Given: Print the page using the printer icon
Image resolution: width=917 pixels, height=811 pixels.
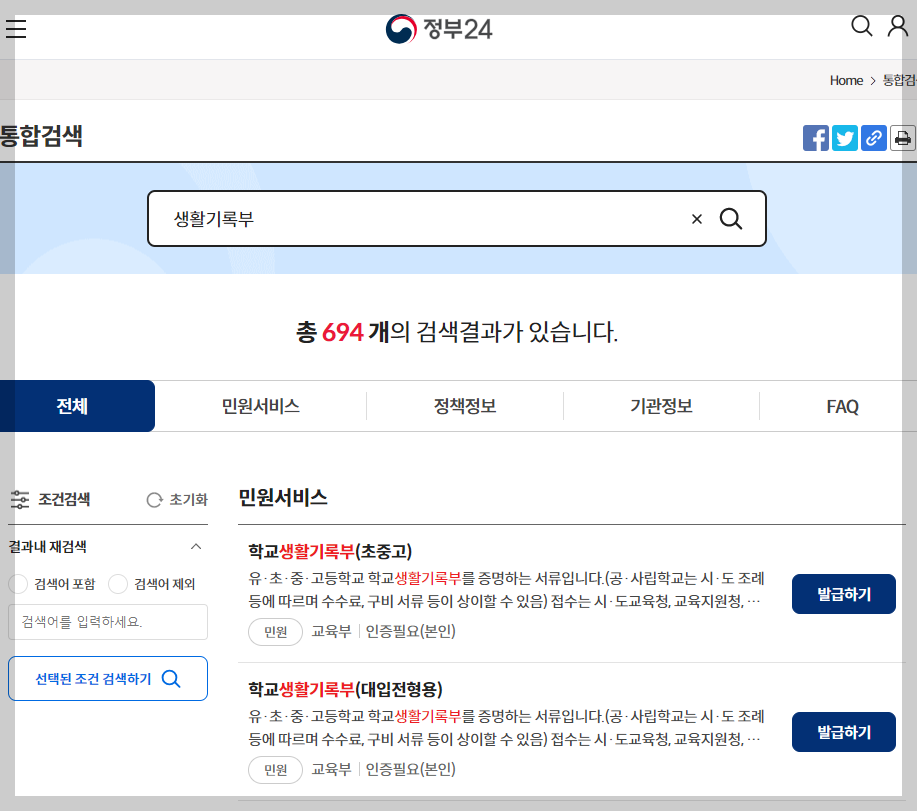Looking at the screenshot, I should (x=902, y=138).
